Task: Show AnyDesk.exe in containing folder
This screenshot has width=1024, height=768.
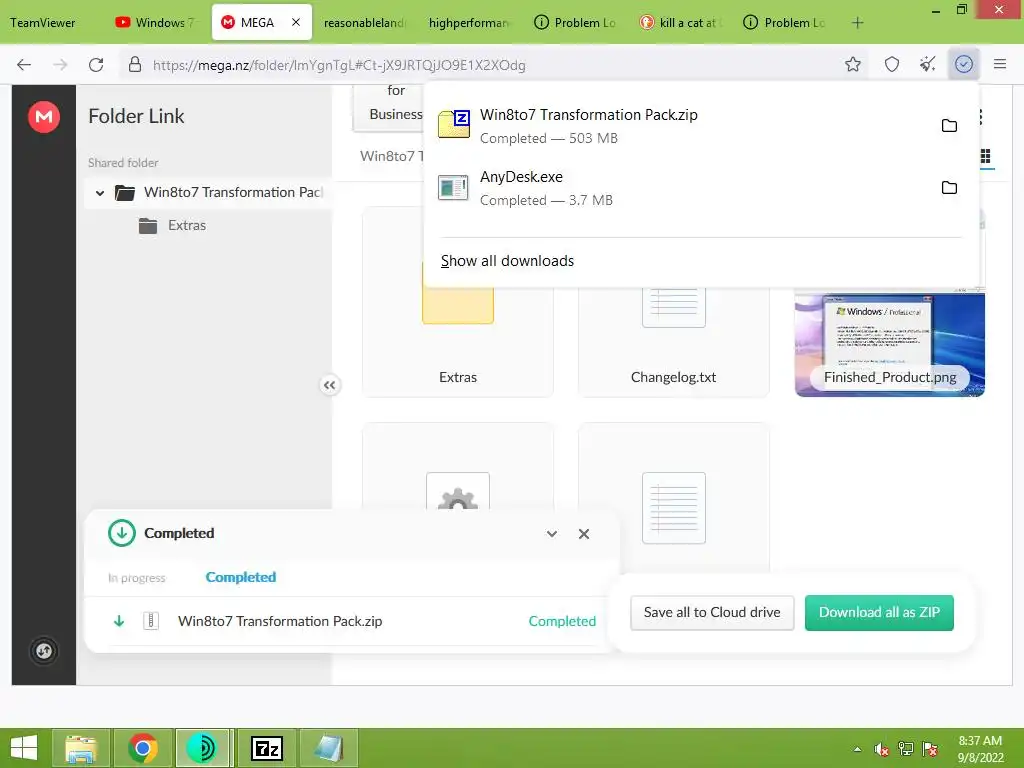Action: pyautogui.click(x=950, y=187)
